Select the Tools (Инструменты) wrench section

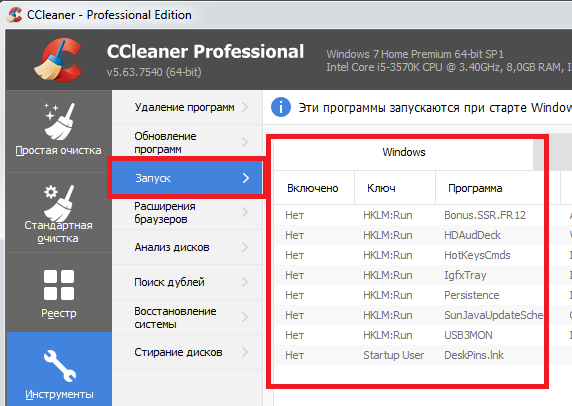(59, 369)
